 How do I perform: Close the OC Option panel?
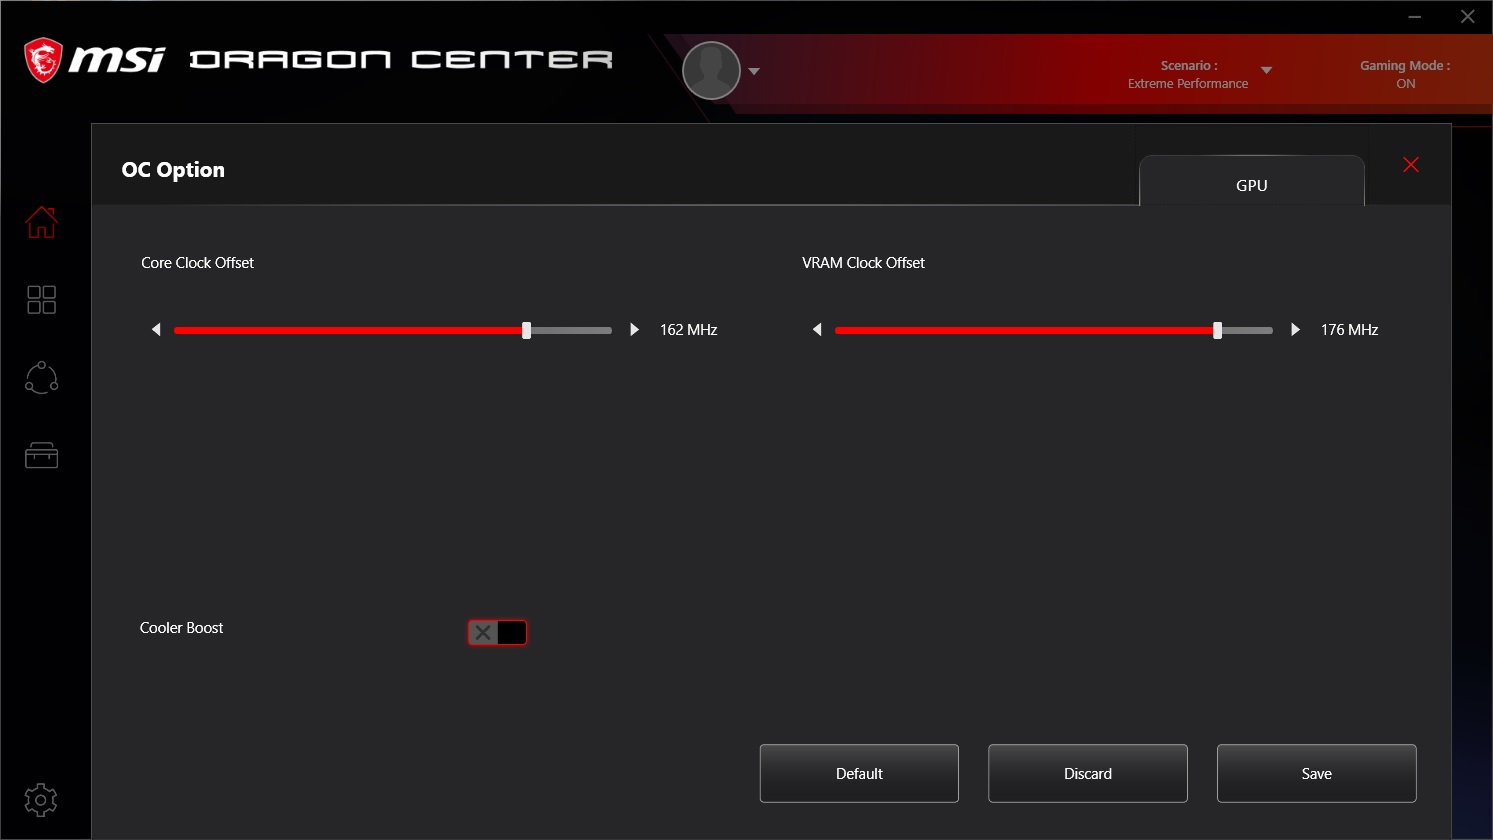point(1411,165)
